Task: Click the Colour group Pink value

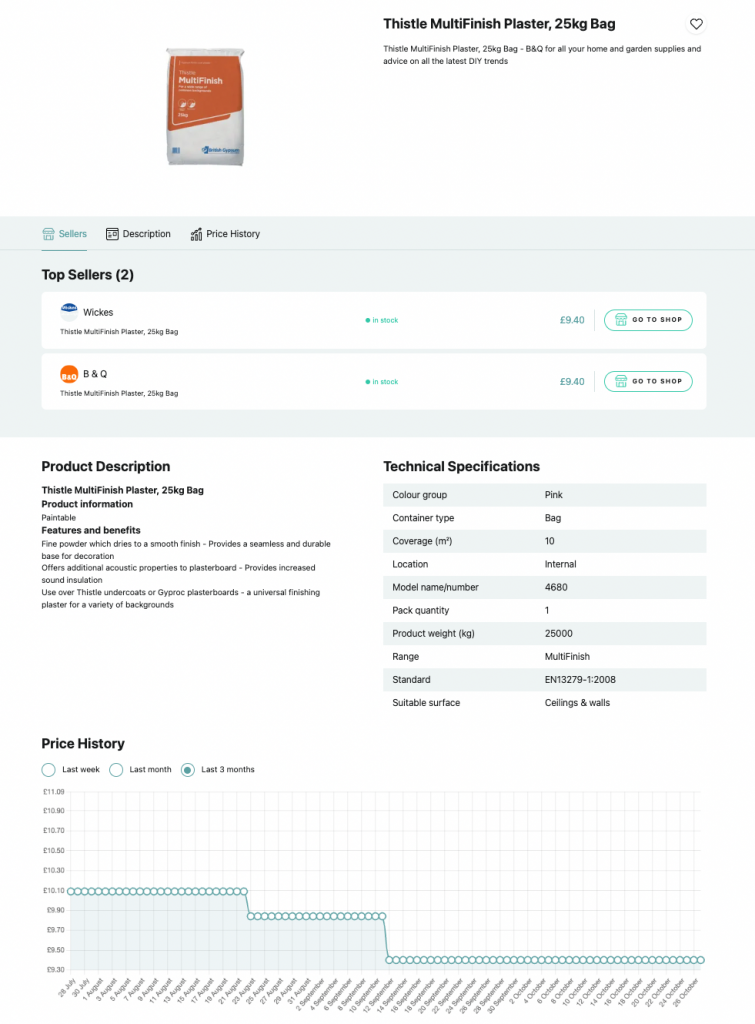Action: (553, 495)
